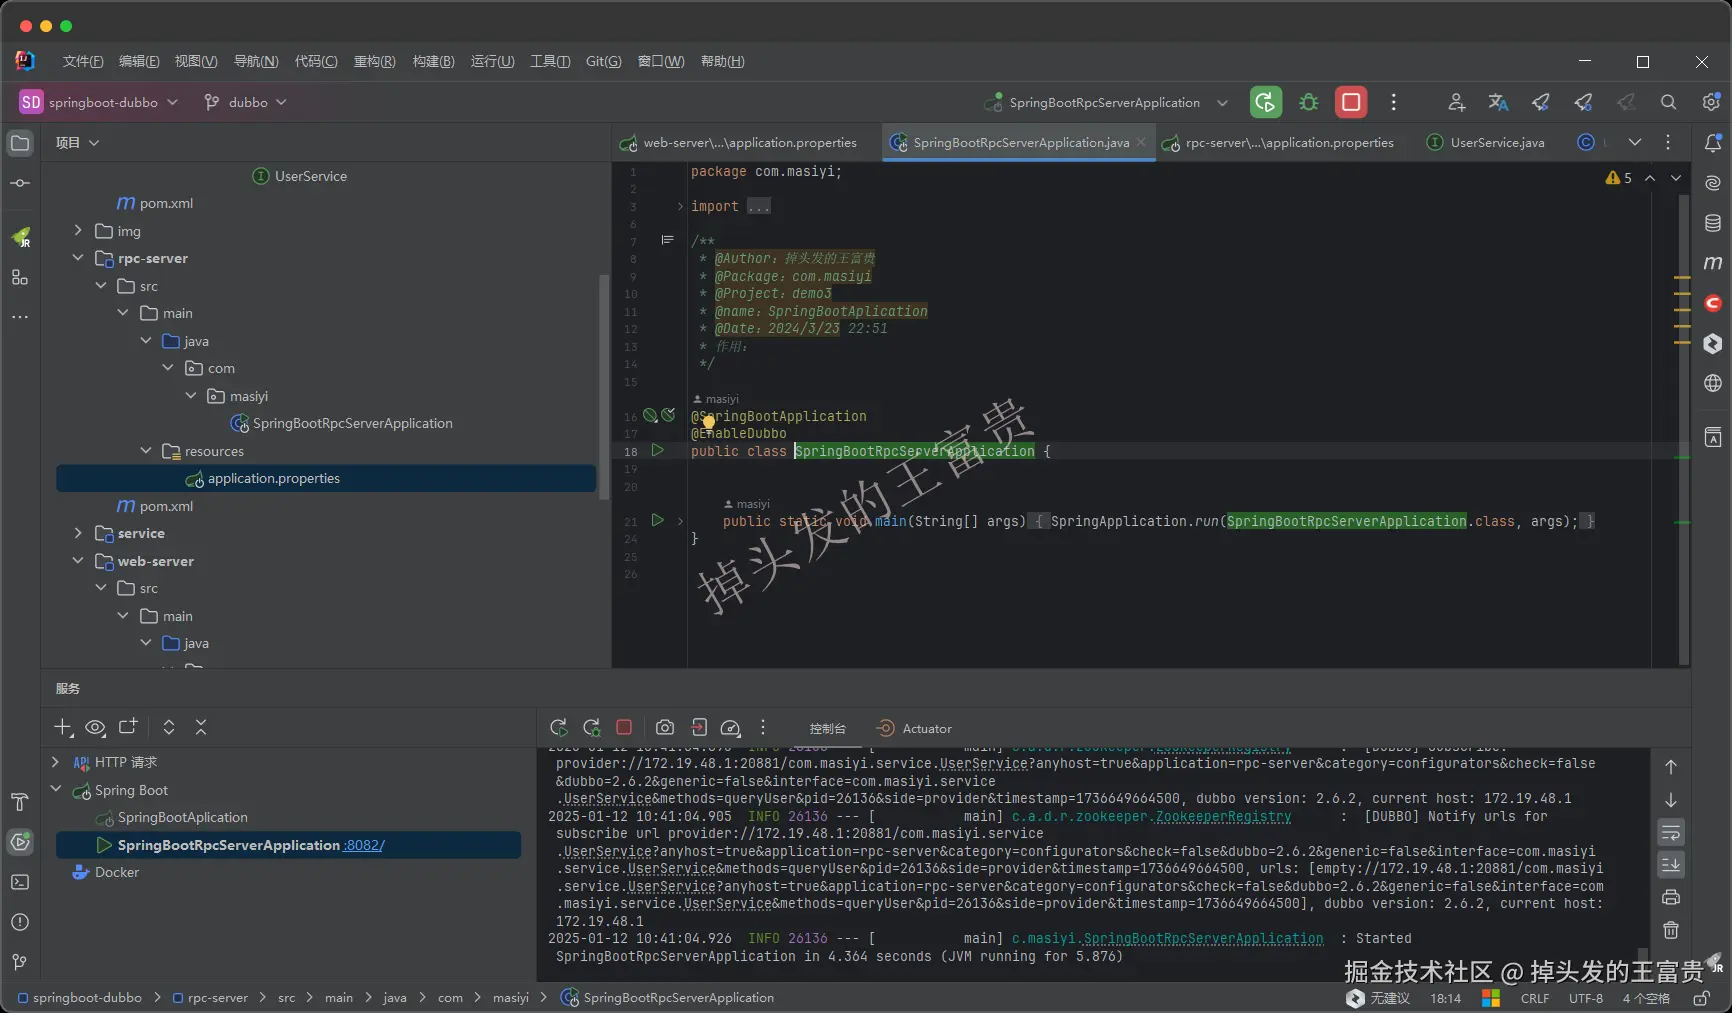
Task: Expand the HTTP 请求 node
Action: tap(55, 762)
